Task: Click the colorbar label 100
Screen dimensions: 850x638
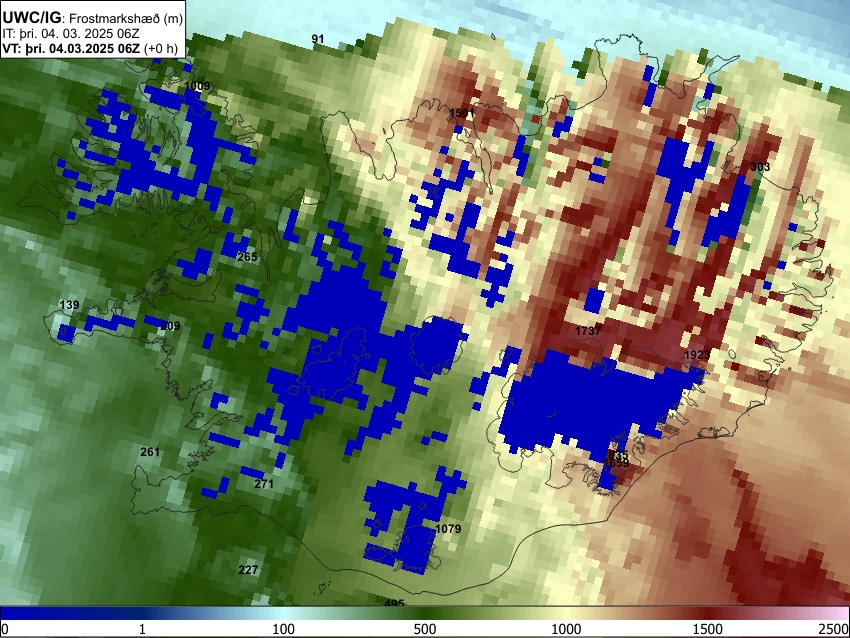Action: 284,629
